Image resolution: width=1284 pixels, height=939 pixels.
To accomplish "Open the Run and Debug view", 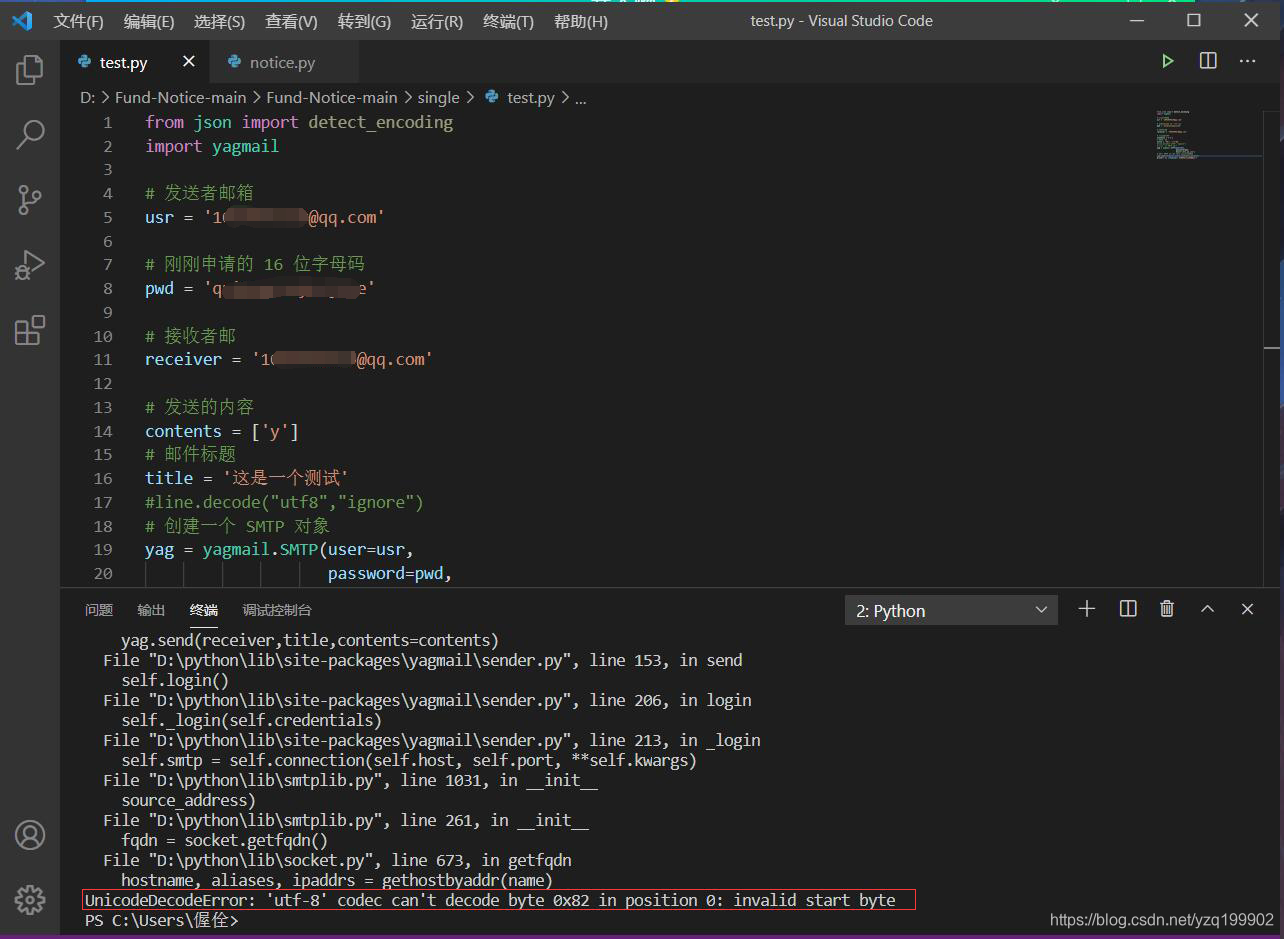I will click(30, 265).
